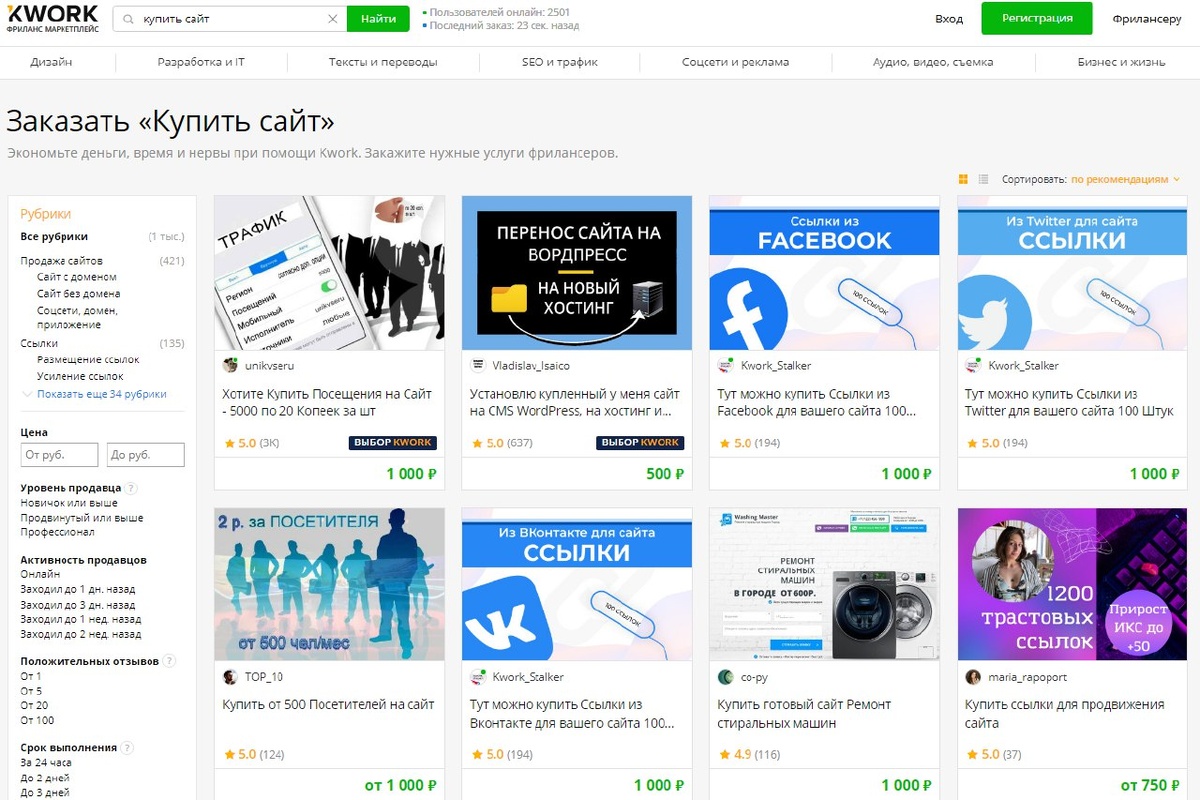
Task: Open Дизайн category menu
Action: tap(51, 62)
